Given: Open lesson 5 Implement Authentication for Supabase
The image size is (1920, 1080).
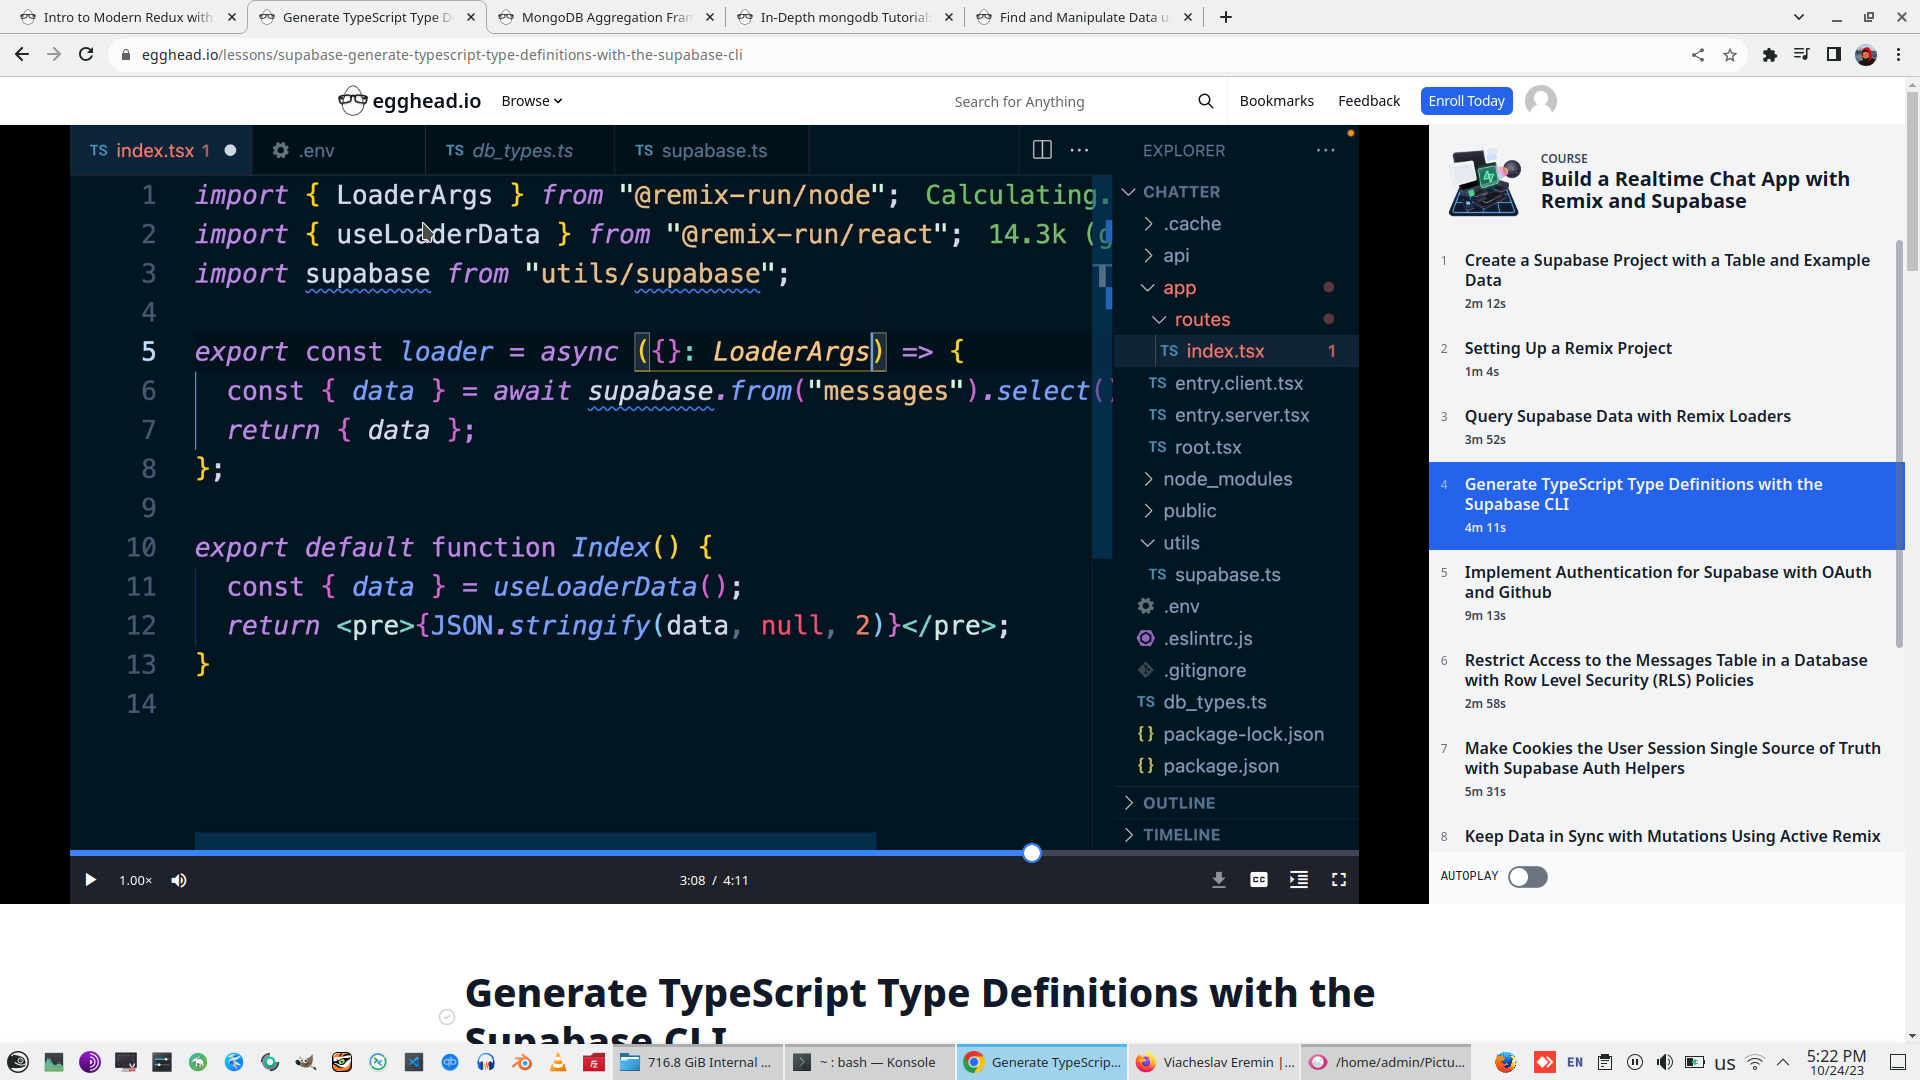Looking at the screenshot, I should click(1667, 582).
